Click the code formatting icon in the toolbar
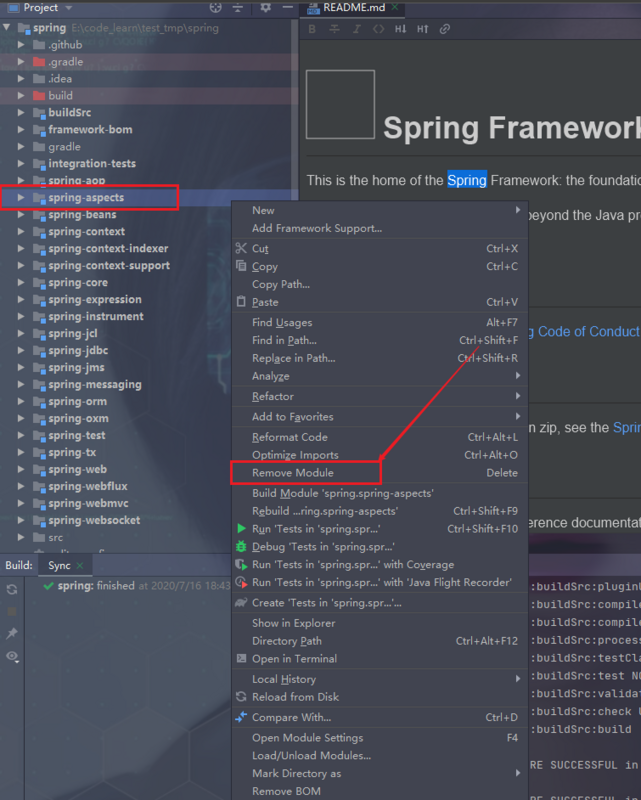This screenshot has width=641, height=800. coord(378,29)
